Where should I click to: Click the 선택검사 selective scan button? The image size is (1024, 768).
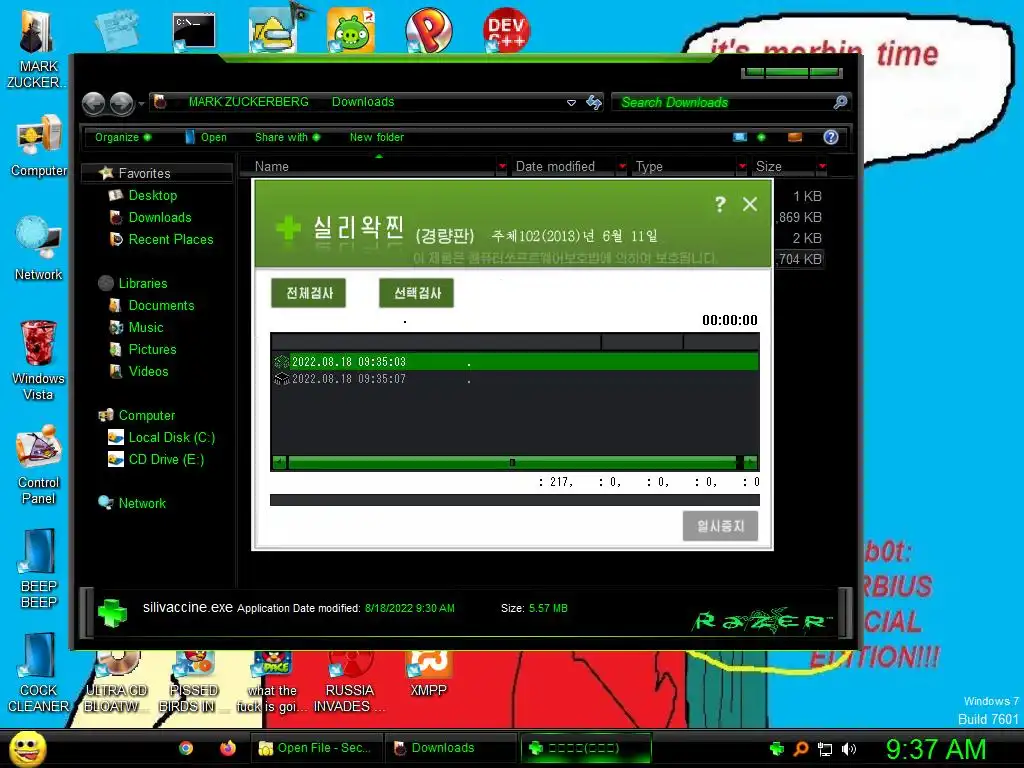coord(417,293)
